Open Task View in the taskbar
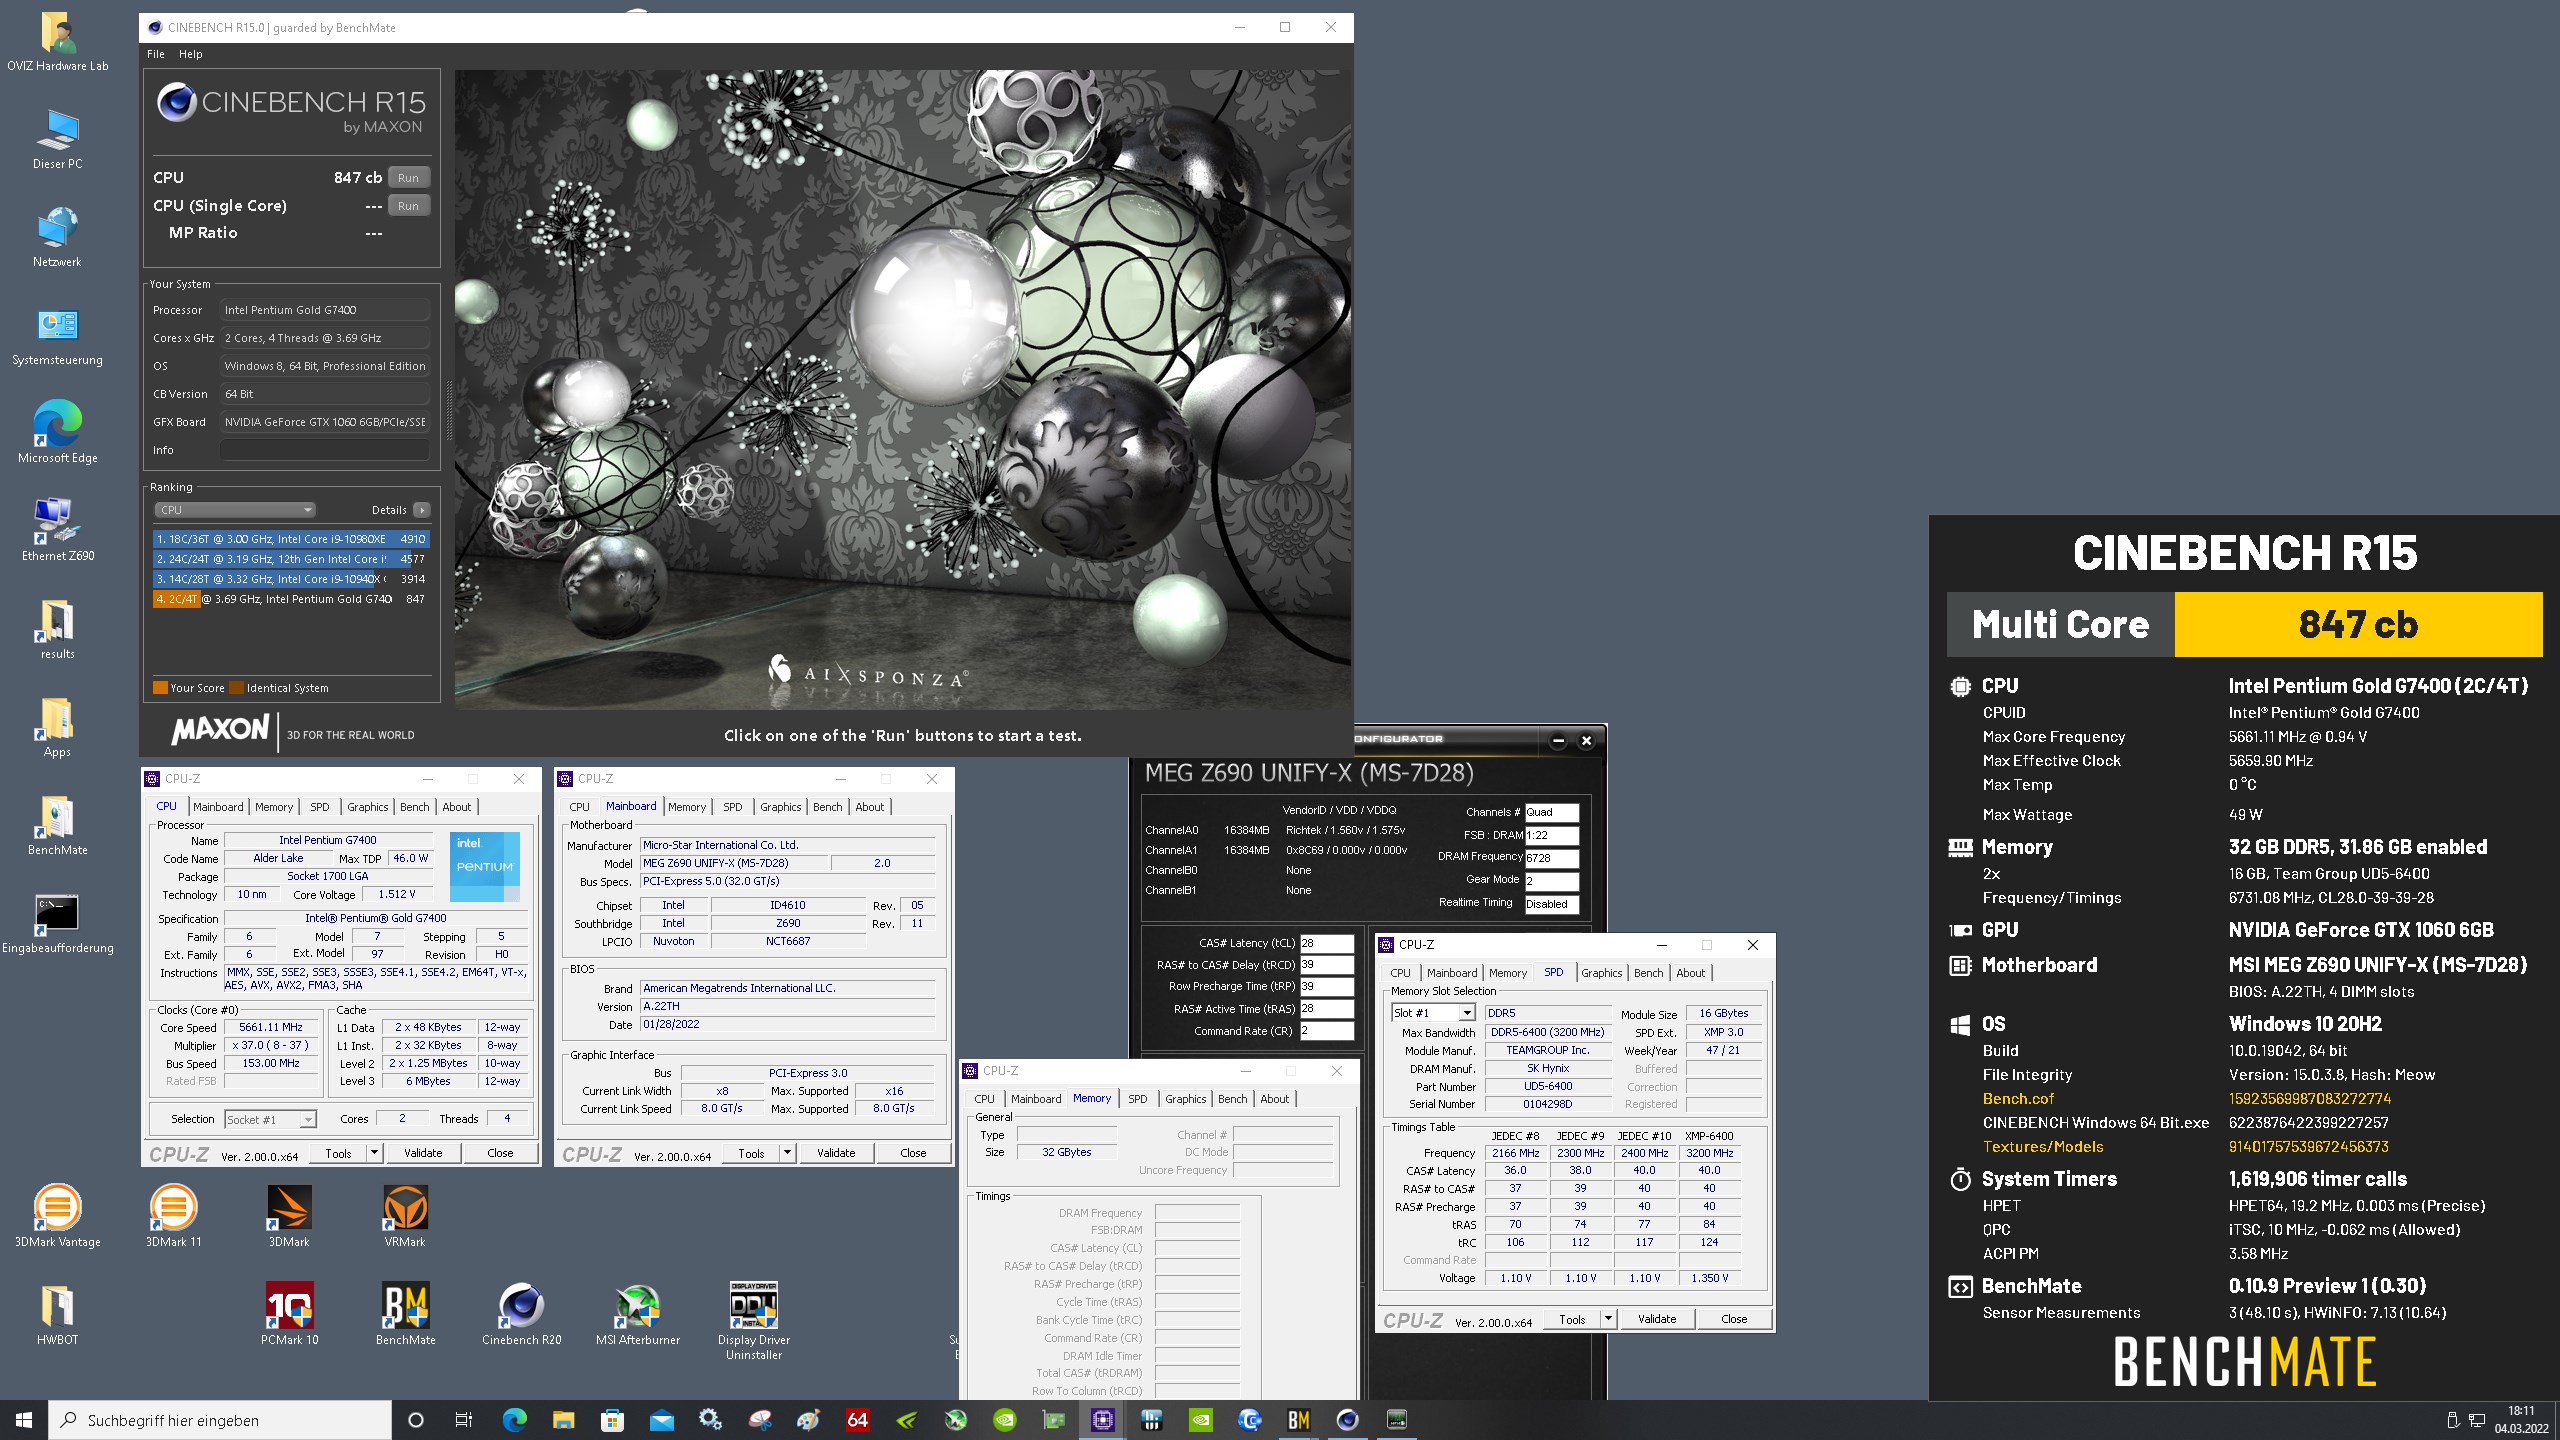Viewport: 2560px width, 1440px height. [464, 1419]
